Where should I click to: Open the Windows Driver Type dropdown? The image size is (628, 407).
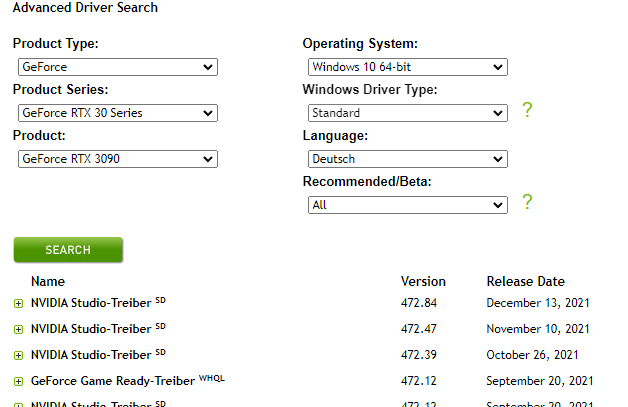pyautogui.click(x=408, y=113)
